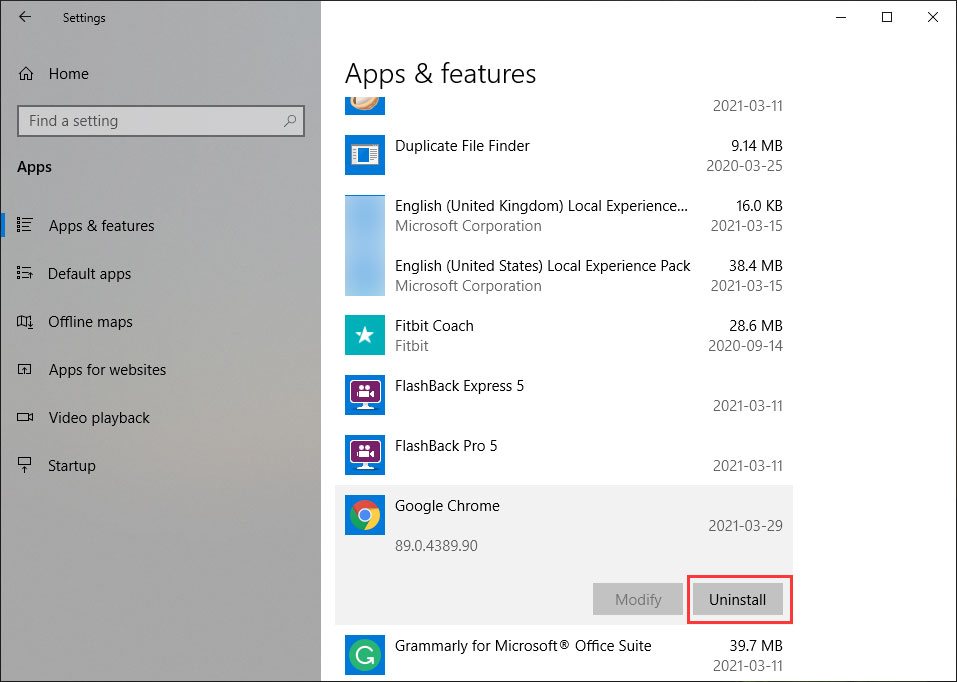
Task: Click the Settings window title
Action: [84, 18]
